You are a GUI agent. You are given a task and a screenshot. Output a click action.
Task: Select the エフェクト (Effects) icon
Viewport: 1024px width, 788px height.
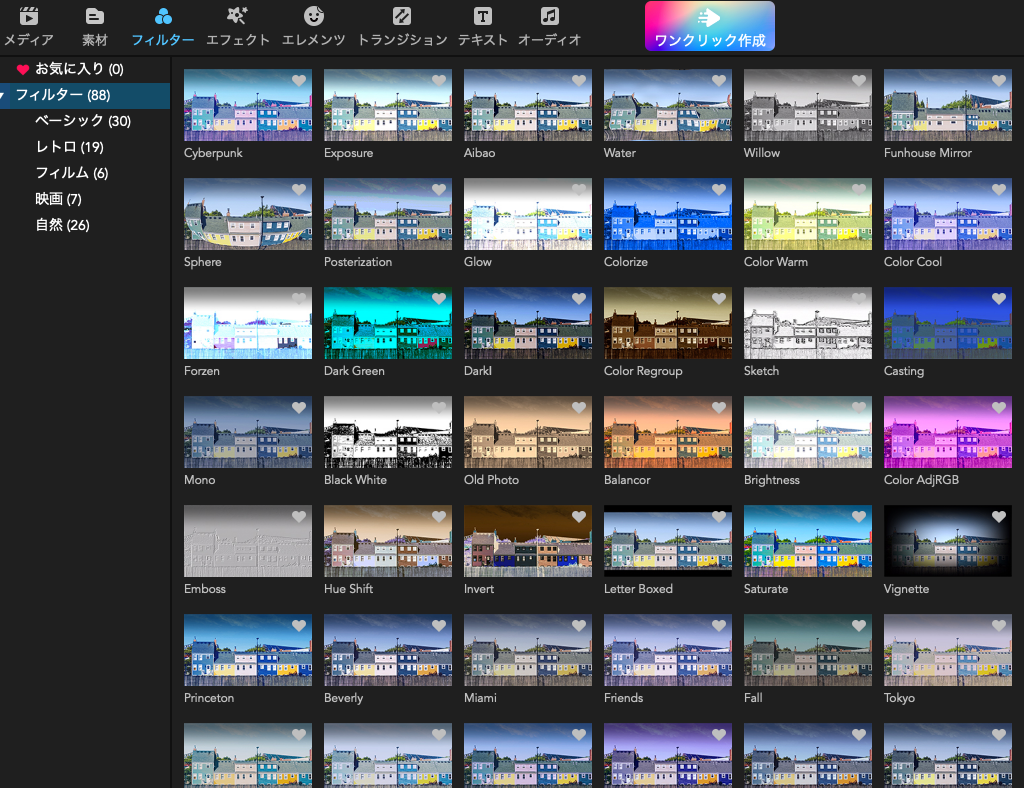point(237,17)
